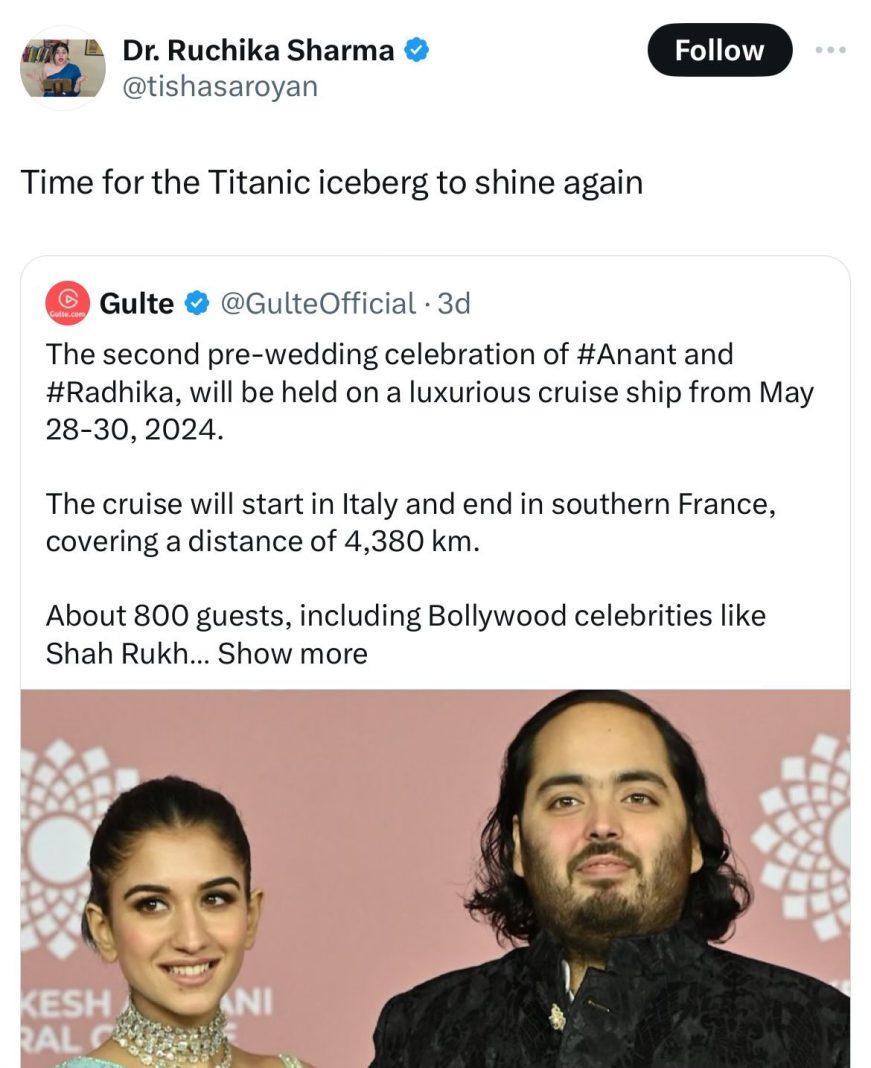Open Dr. Ruchika Sharma's profile avatar

click(63, 68)
